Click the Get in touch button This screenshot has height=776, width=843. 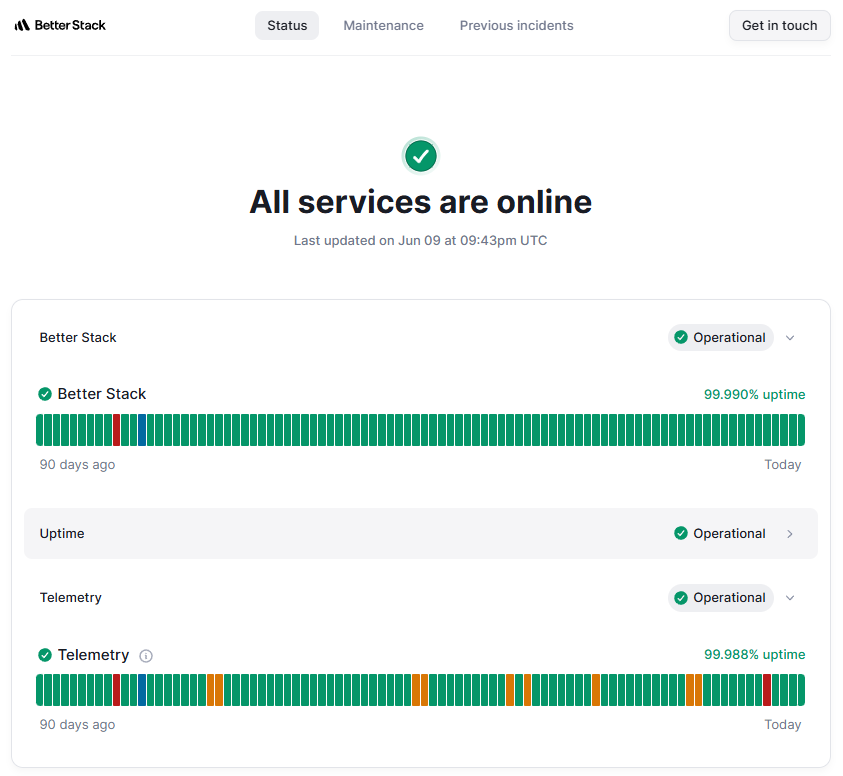pos(779,25)
